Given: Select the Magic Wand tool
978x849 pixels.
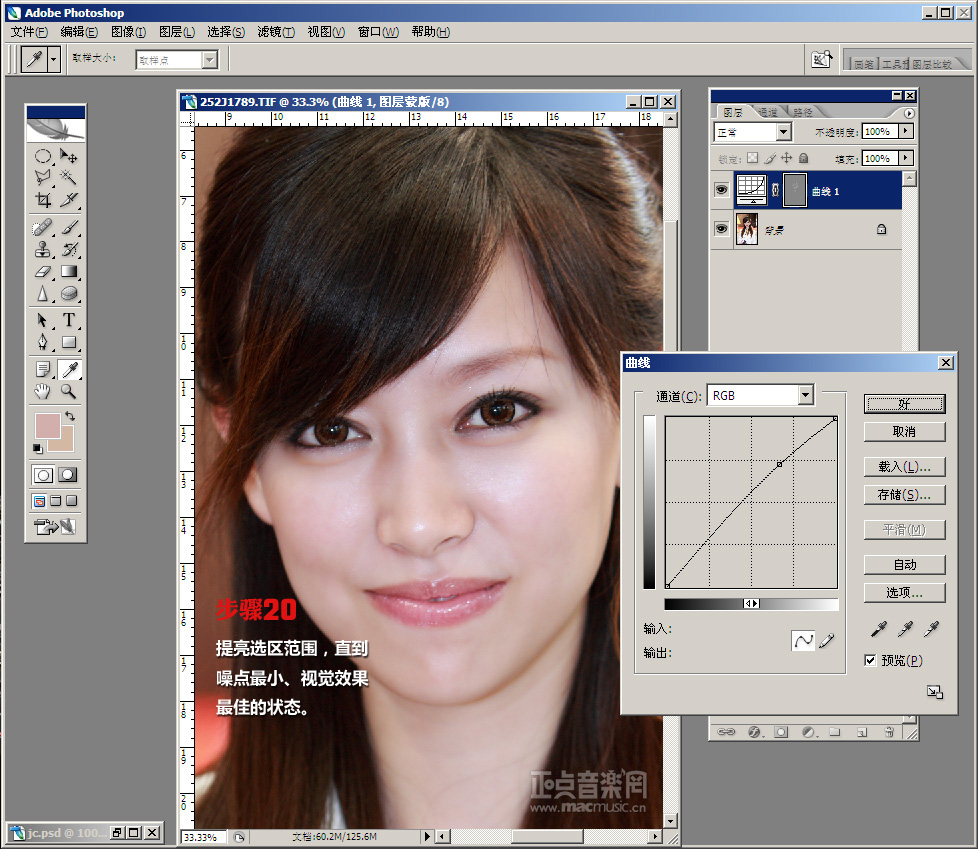Looking at the screenshot, I should point(69,177).
